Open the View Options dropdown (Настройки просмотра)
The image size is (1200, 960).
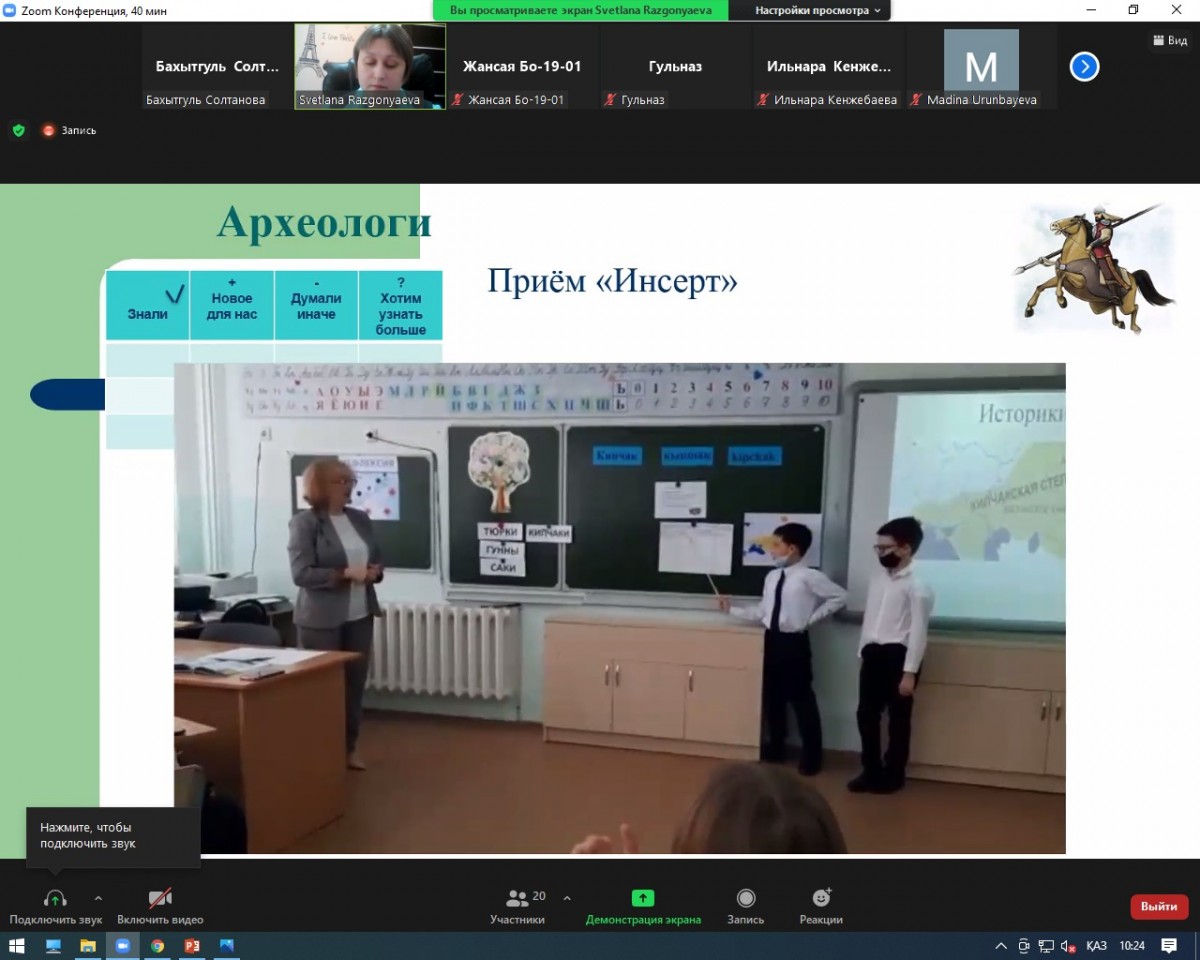pos(818,10)
